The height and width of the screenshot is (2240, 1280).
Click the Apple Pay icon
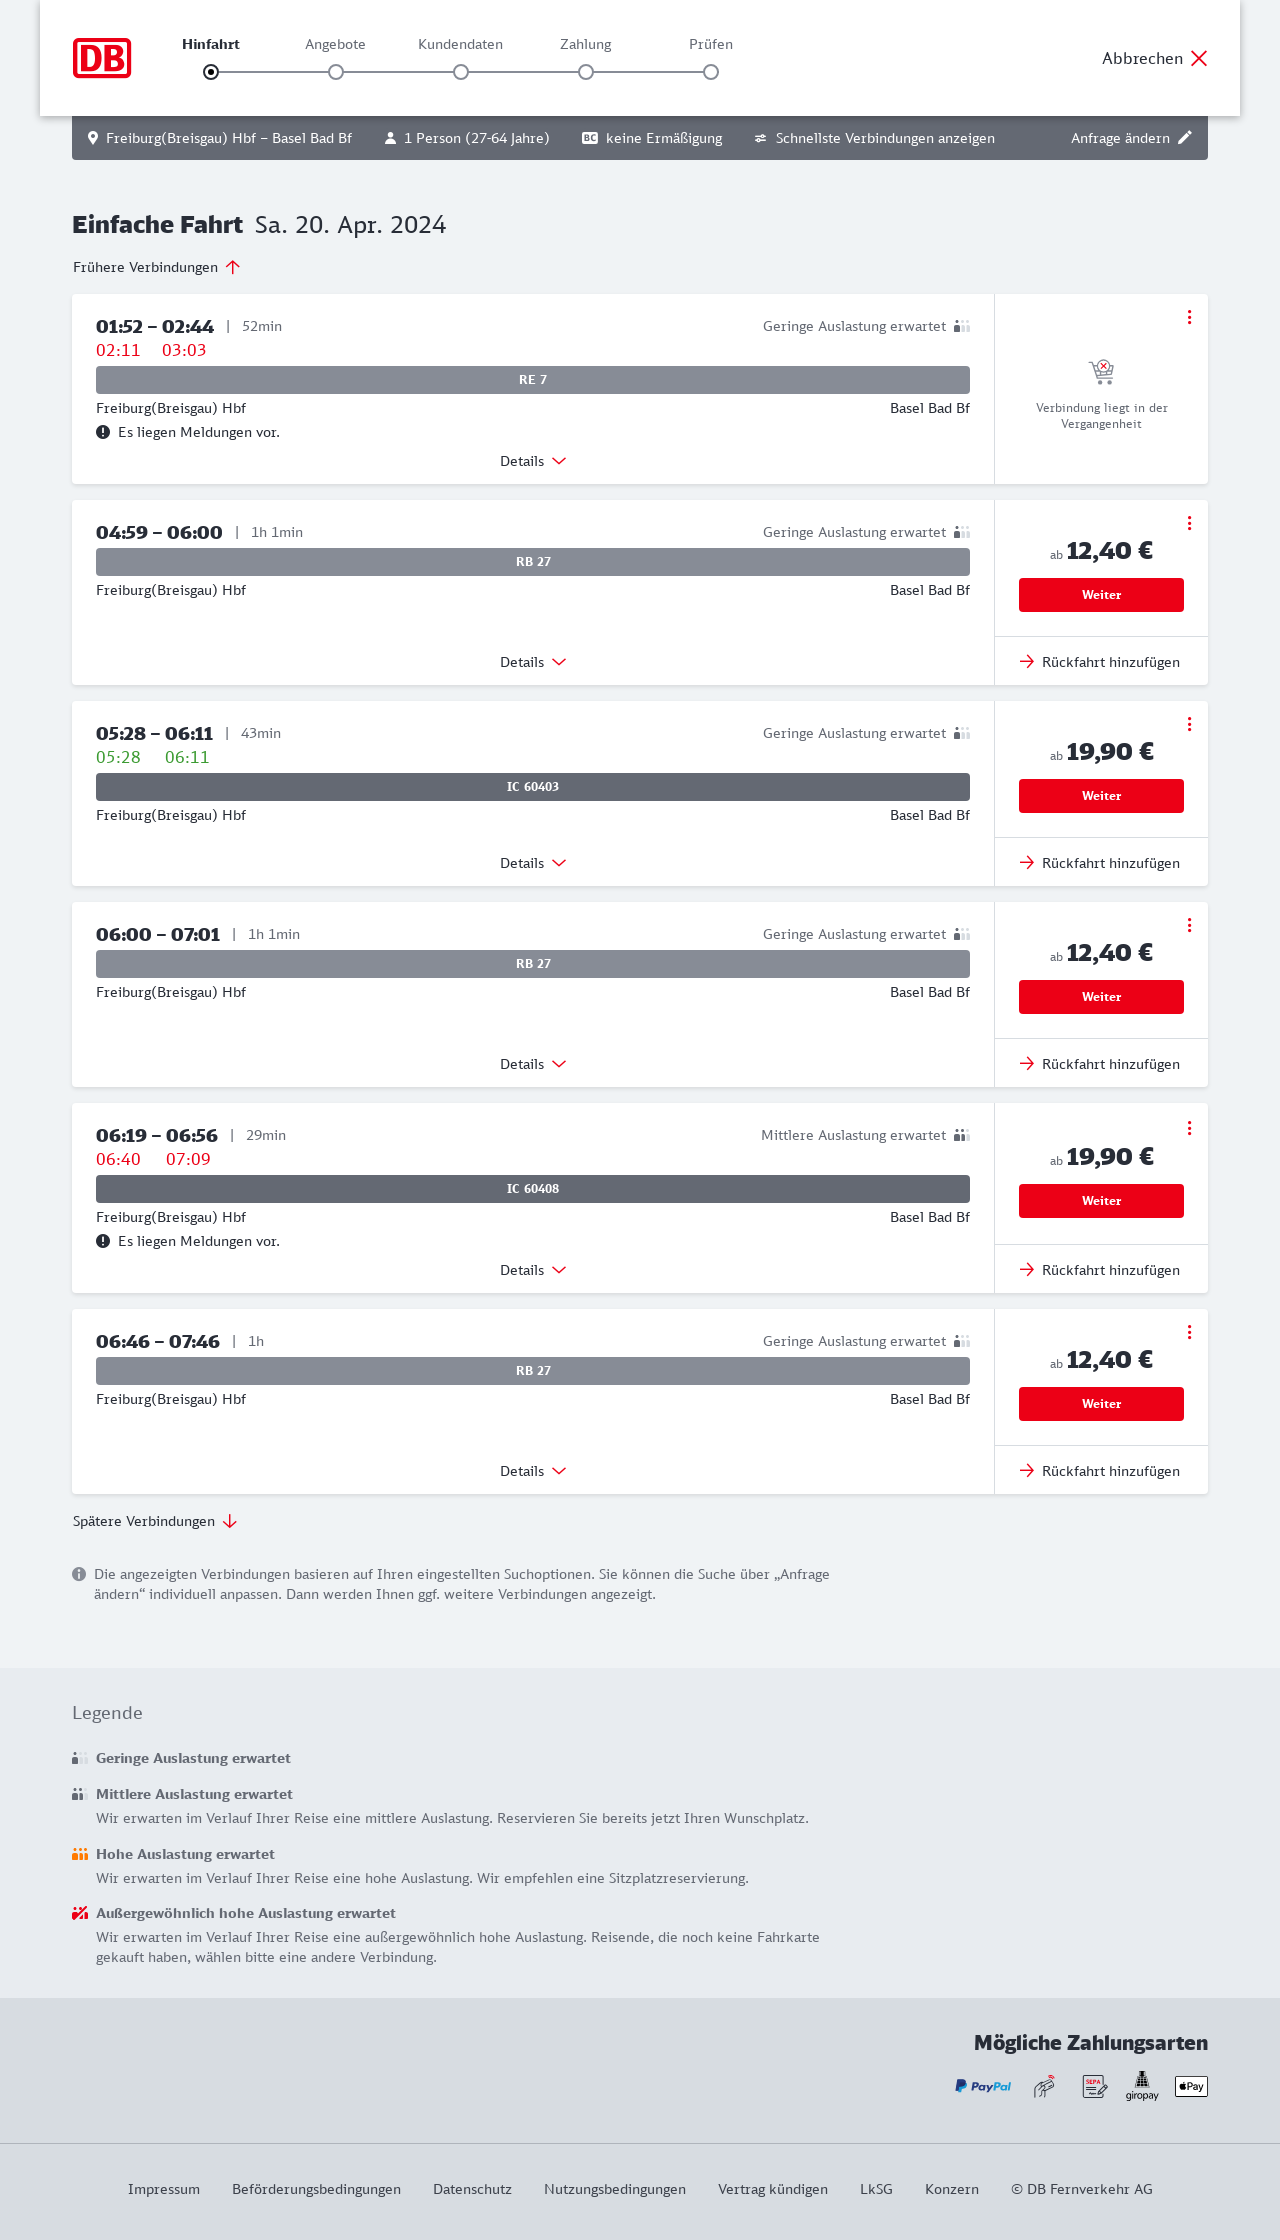pos(1191,2086)
